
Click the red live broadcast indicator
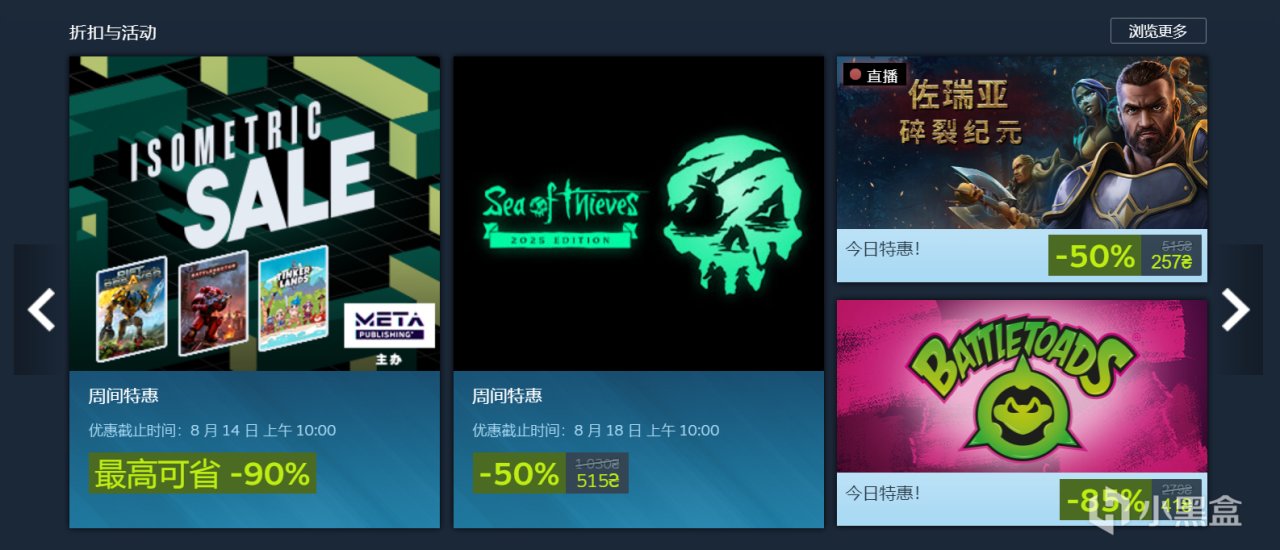tap(874, 75)
